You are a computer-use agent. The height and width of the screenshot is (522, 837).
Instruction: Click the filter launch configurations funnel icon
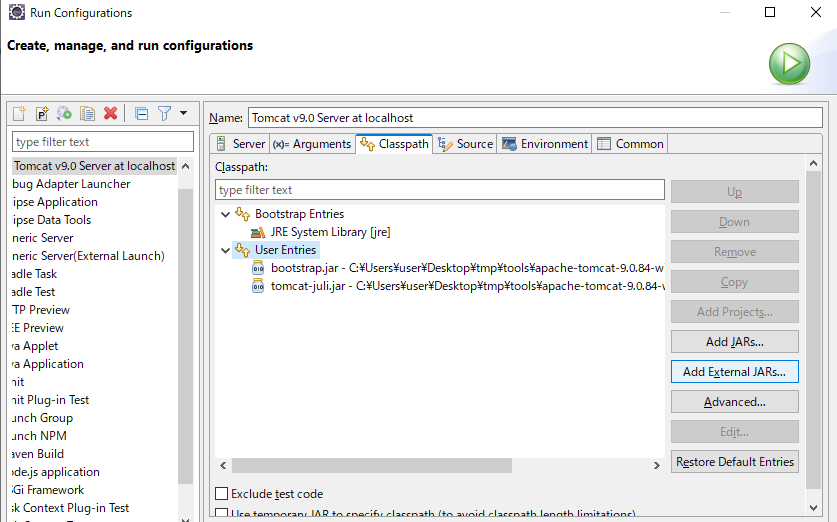(x=164, y=113)
